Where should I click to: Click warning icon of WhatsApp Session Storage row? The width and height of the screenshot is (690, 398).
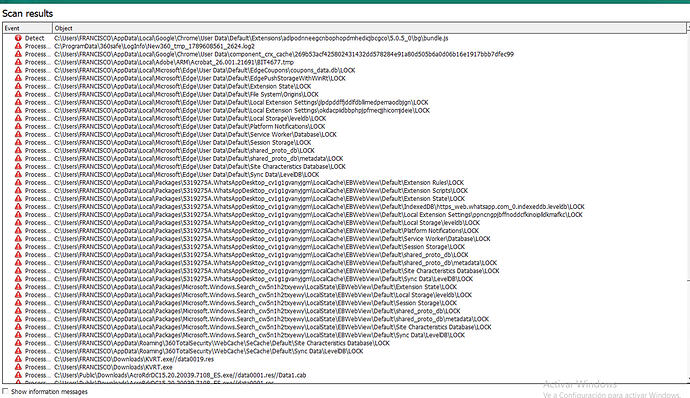click(18, 247)
